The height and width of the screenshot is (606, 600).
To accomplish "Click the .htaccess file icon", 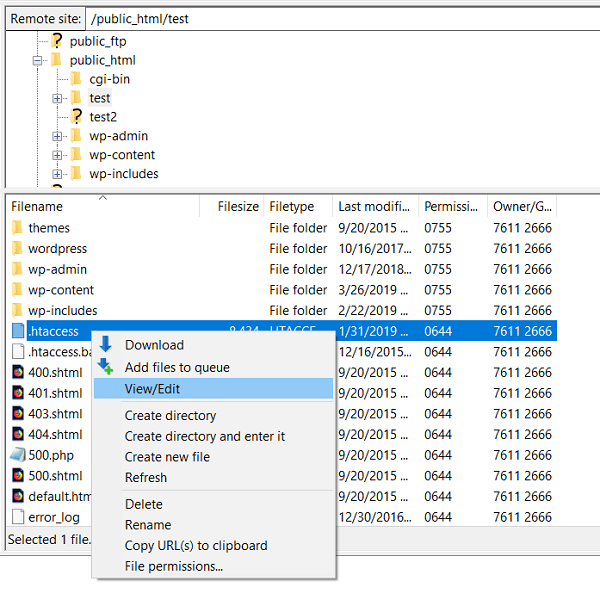I will tap(18, 331).
